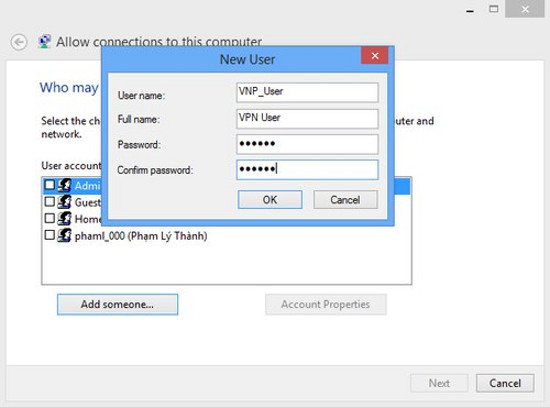Tick the Home account checkbox

(50, 218)
